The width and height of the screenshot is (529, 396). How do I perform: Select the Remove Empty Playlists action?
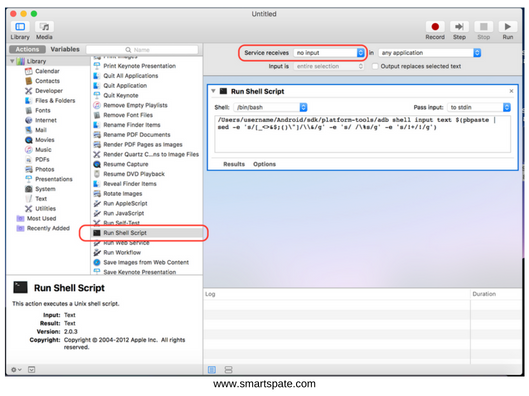(x=135, y=105)
